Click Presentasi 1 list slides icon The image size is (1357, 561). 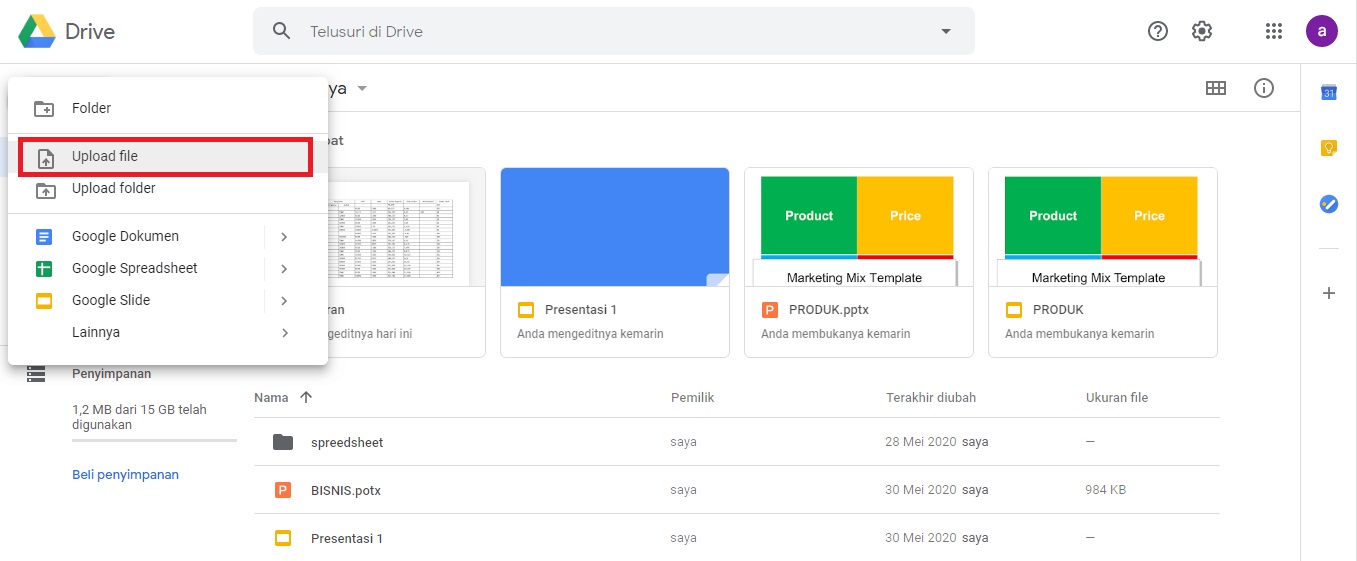tap(283, 538)
